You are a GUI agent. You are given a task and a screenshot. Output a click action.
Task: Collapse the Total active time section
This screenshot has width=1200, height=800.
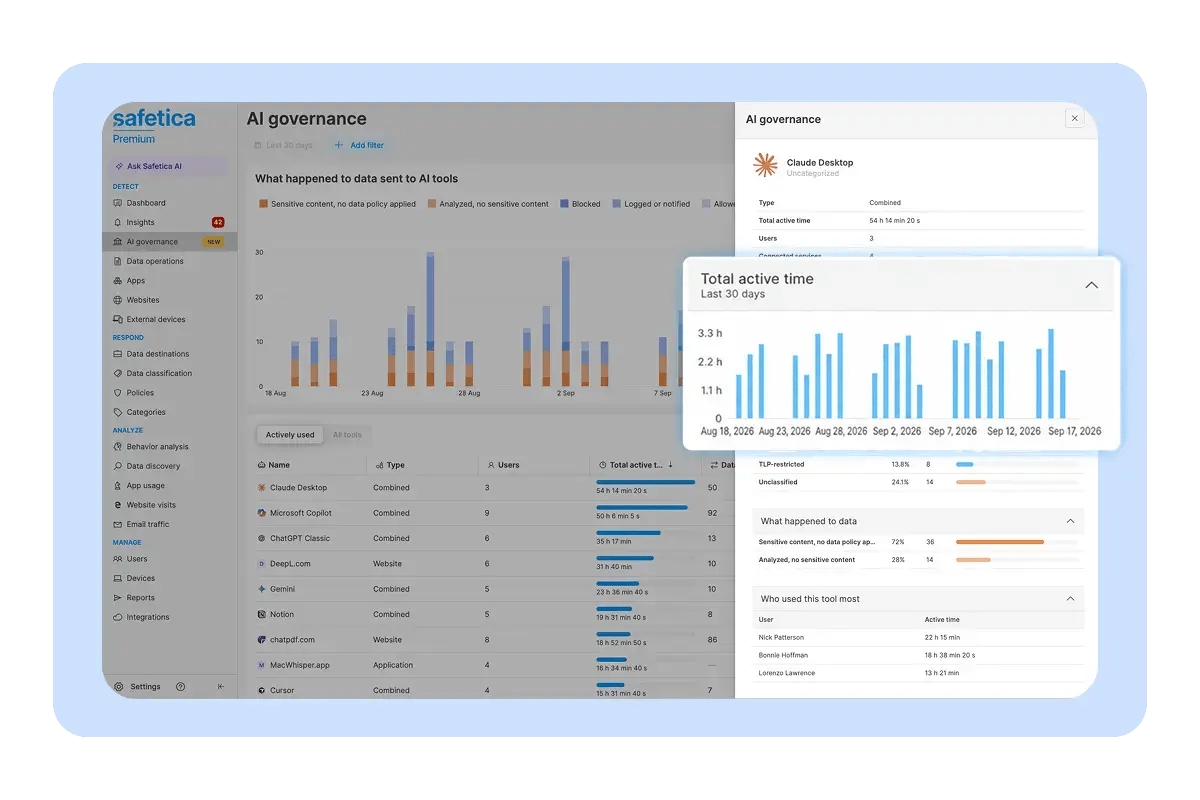tap(1091, 285)
